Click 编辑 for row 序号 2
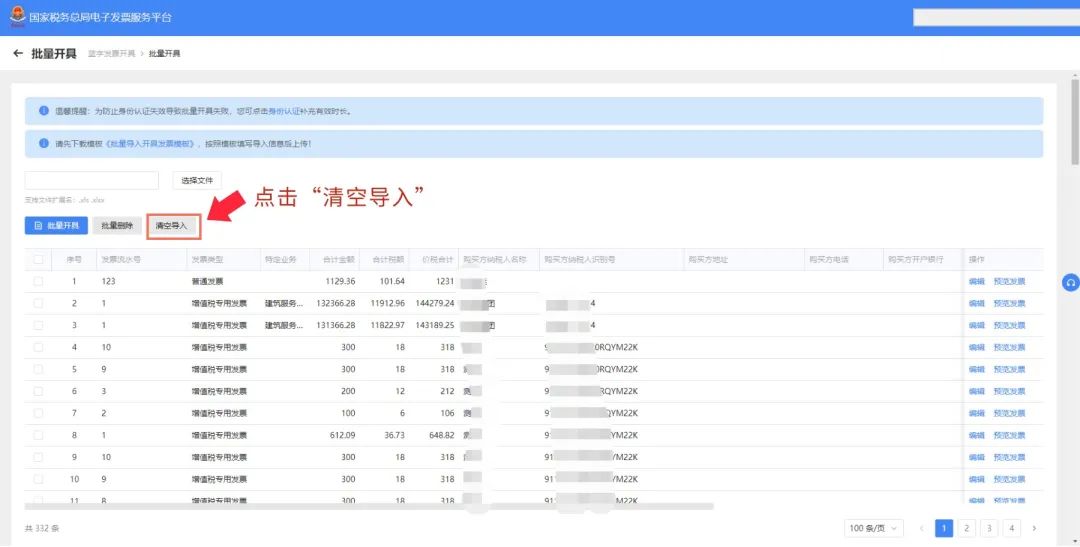The height and width of the screenshot is (547, 1080). click(977, 303)
